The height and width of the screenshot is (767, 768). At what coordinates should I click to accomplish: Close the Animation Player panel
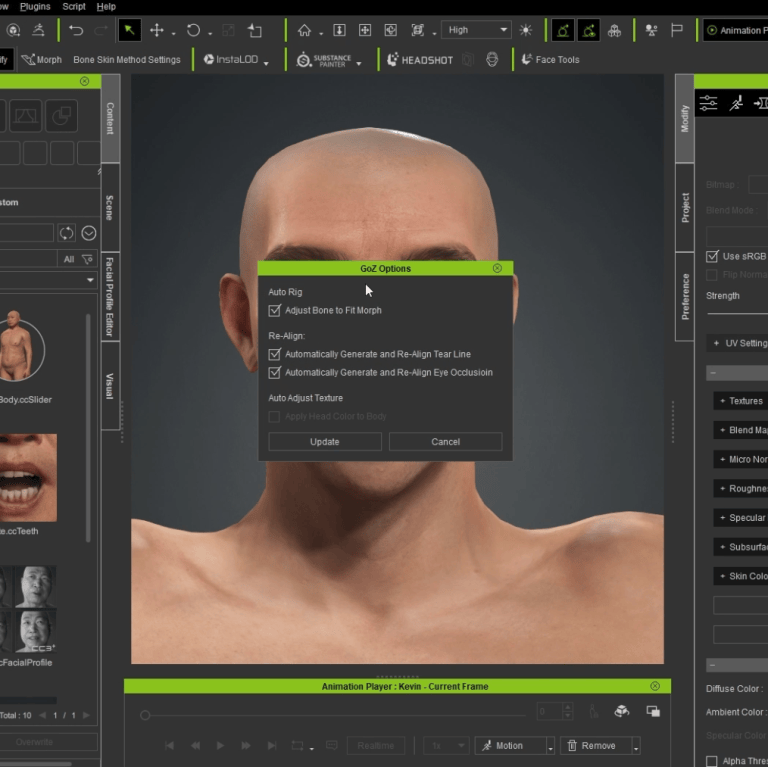point(655,686)
